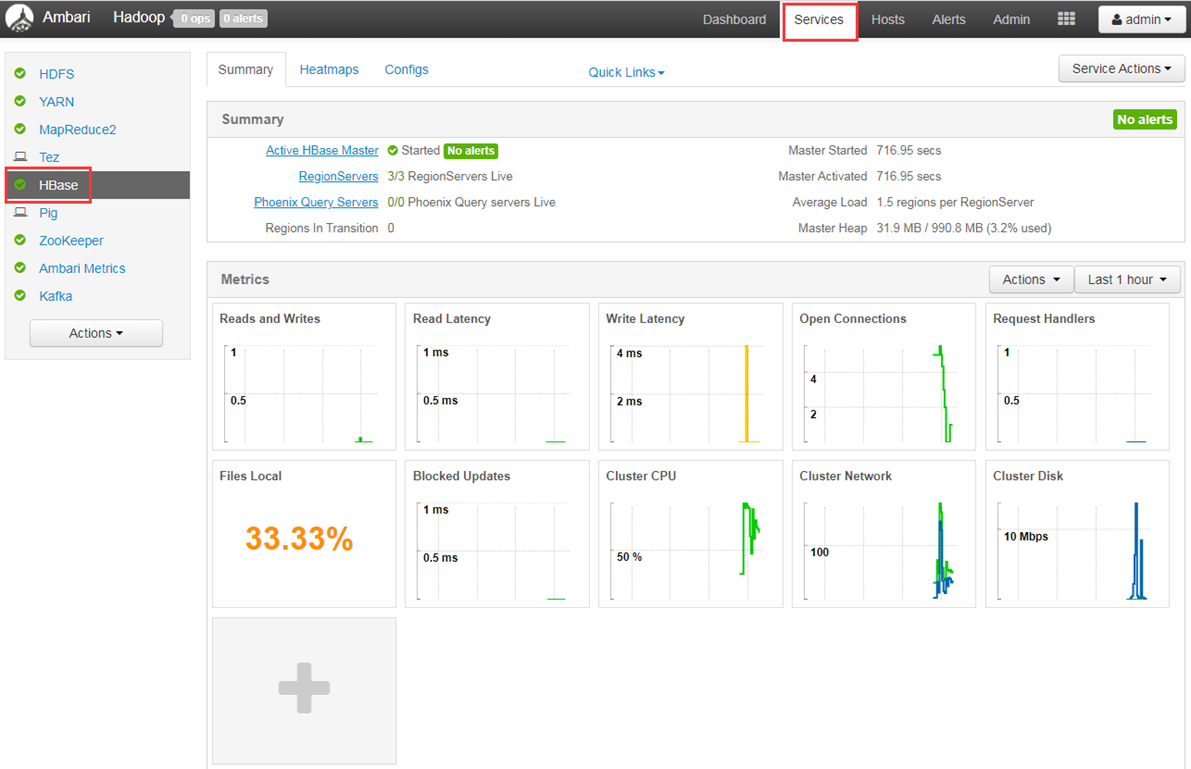Select the HBase service
The image size is (1191, 769).
58,185
